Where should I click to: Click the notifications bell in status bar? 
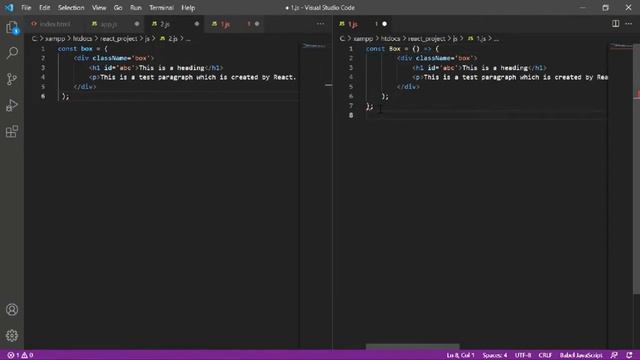(x=629, y=355)
